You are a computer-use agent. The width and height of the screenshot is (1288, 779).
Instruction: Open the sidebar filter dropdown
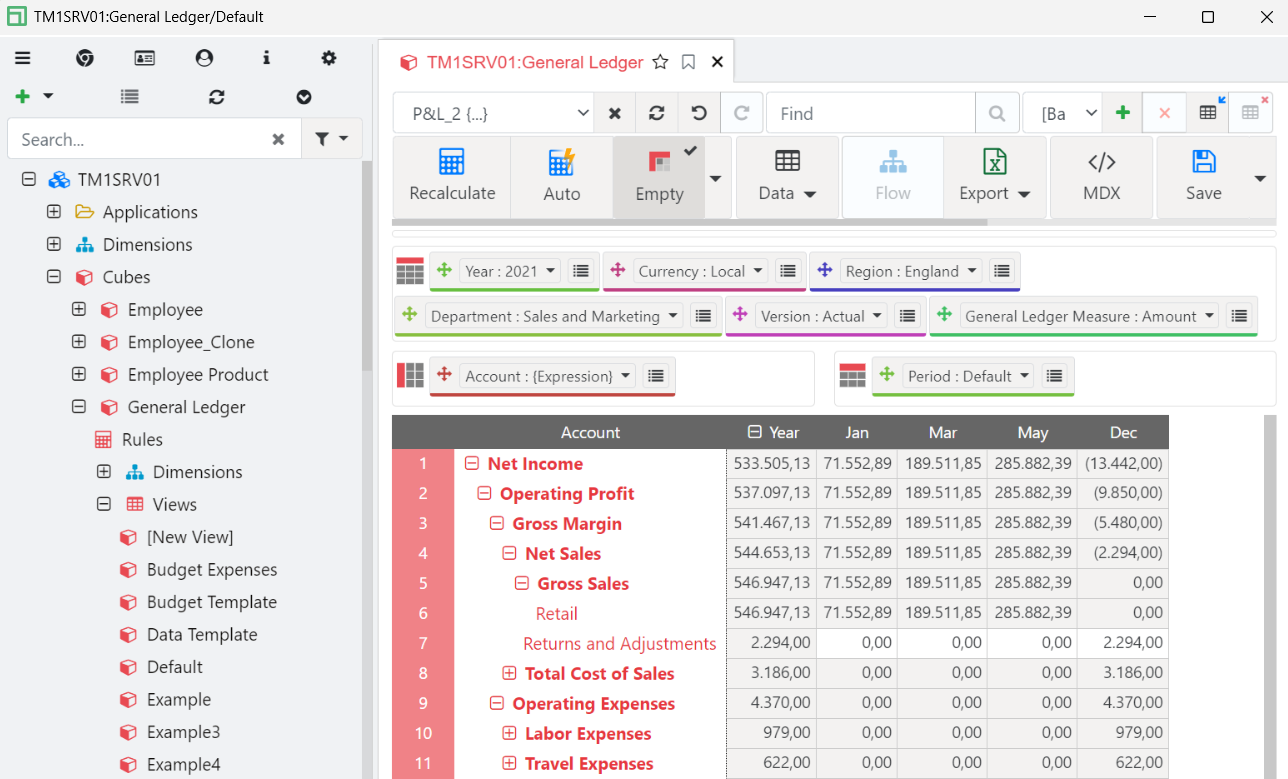click(332, 139)
